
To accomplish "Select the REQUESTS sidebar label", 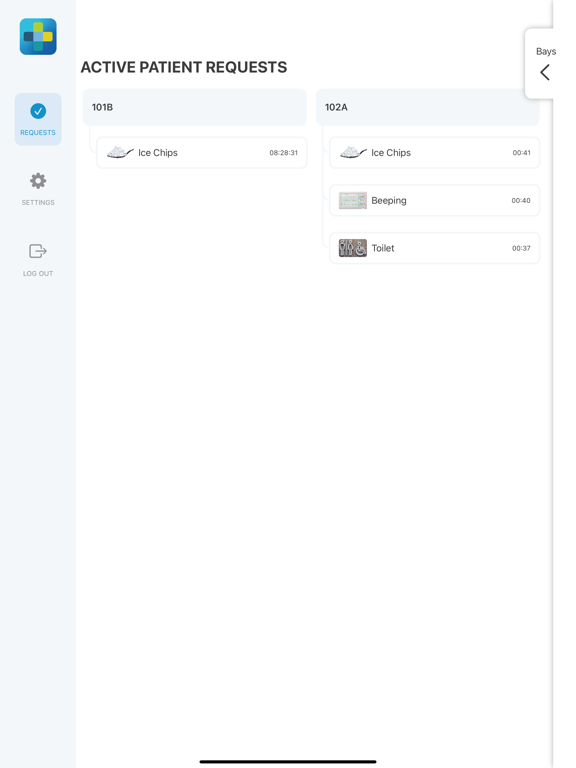I will [x=38, y=133].
